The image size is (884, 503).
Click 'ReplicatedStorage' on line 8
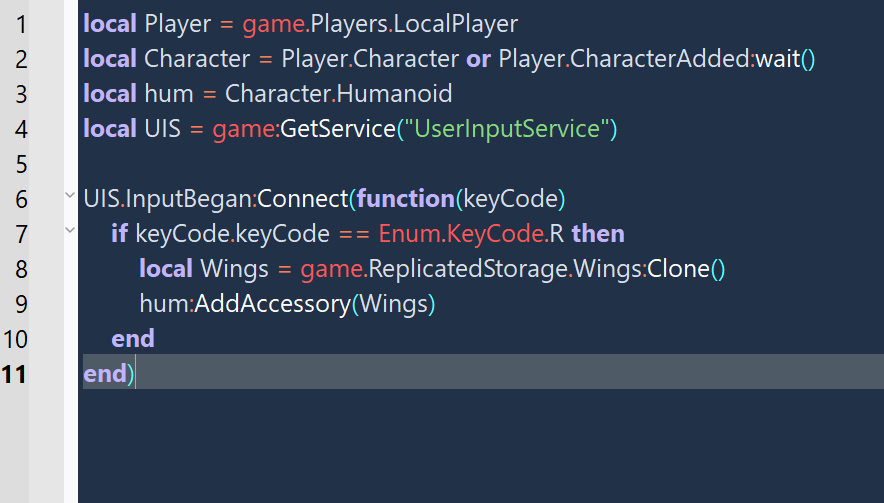[467, 269]
